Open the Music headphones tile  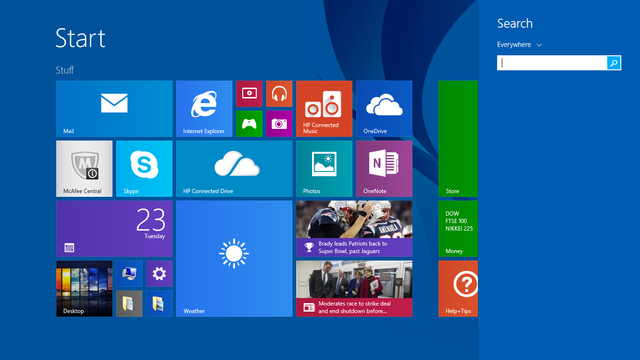(279, 94)
